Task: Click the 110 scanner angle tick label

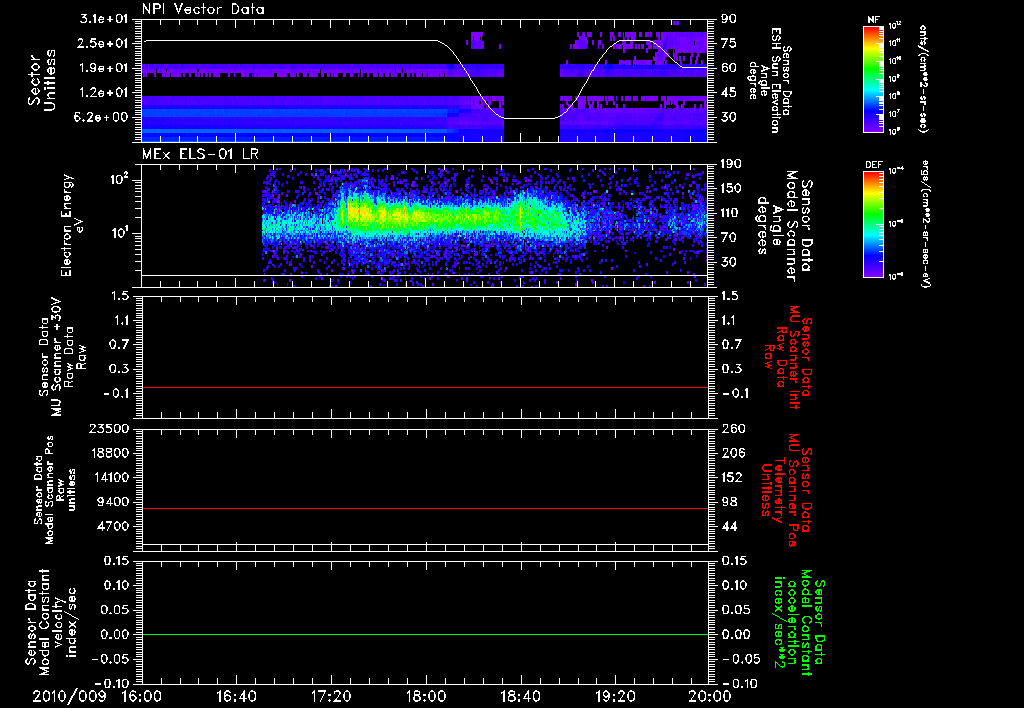Action: [731, 213]
